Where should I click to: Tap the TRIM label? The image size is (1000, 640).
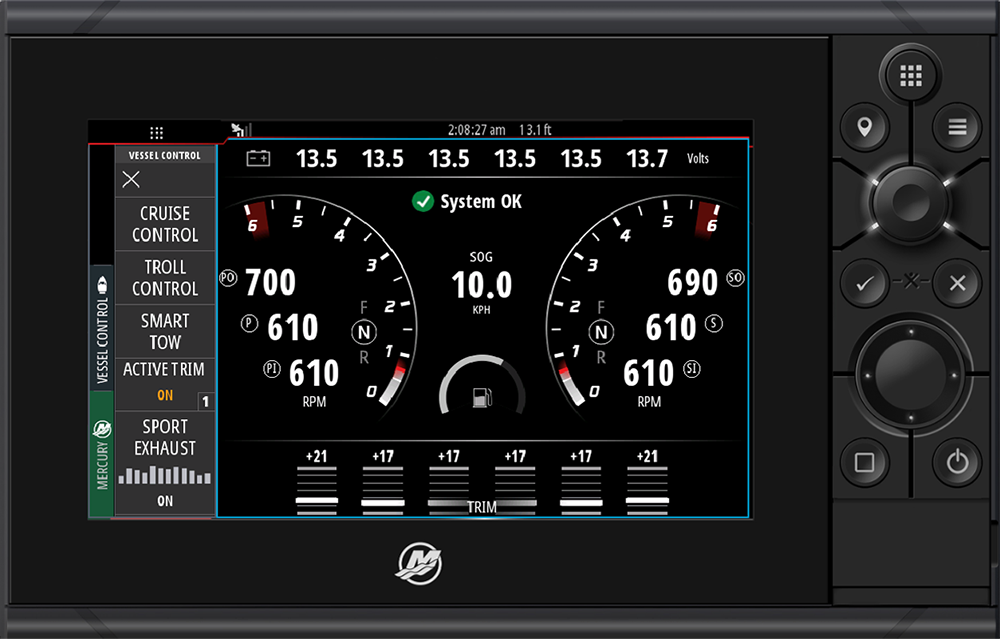coord(482,507)
